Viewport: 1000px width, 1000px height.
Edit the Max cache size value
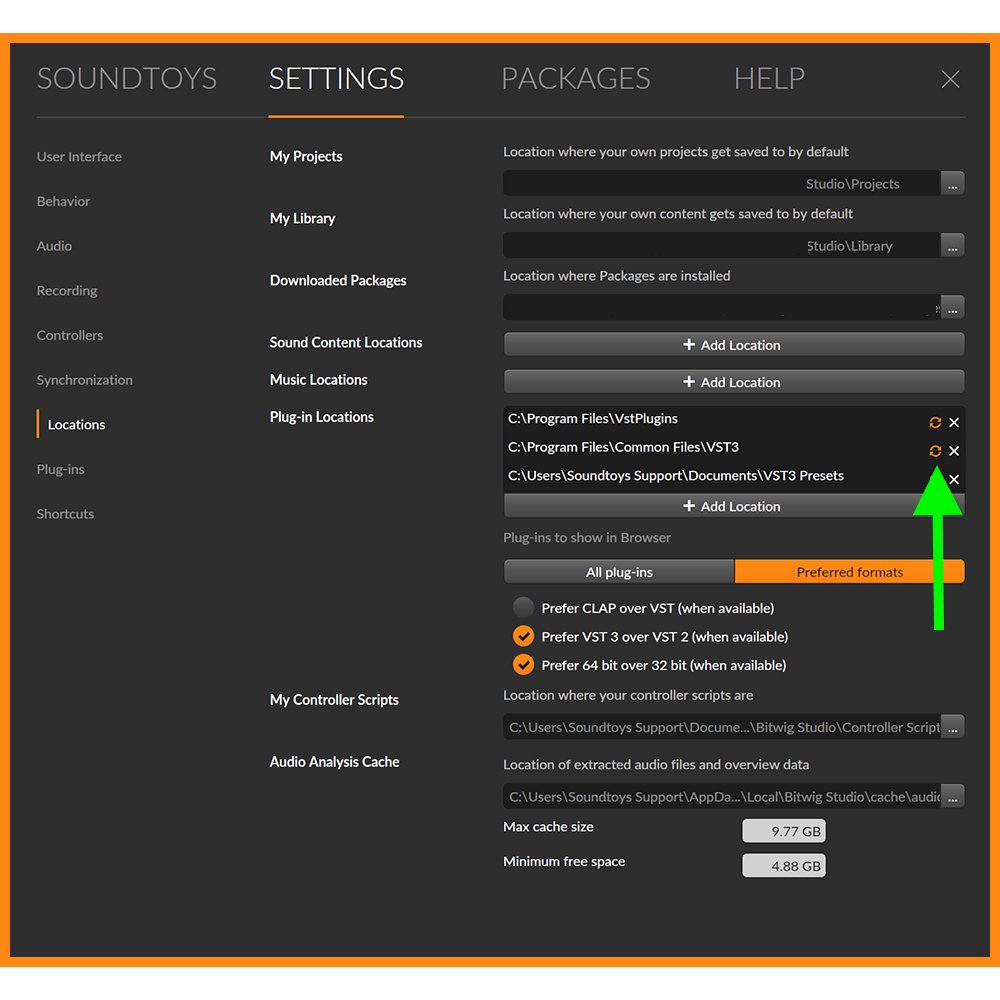tap(784, 831)
